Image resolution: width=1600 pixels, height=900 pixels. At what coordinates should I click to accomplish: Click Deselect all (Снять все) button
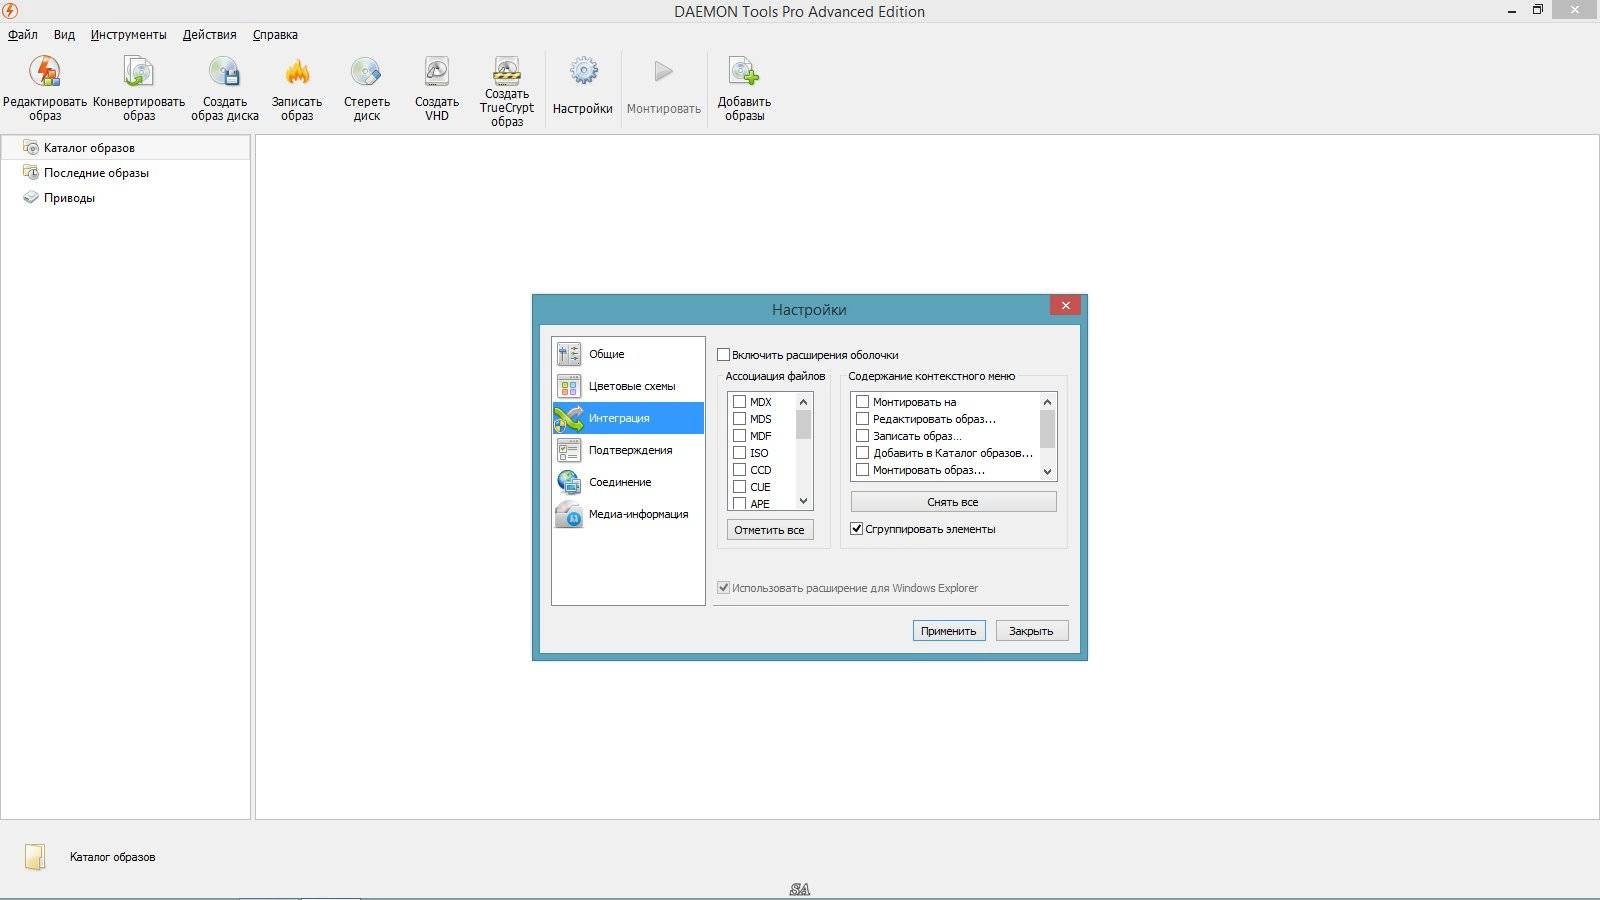(x=953, y=502)
